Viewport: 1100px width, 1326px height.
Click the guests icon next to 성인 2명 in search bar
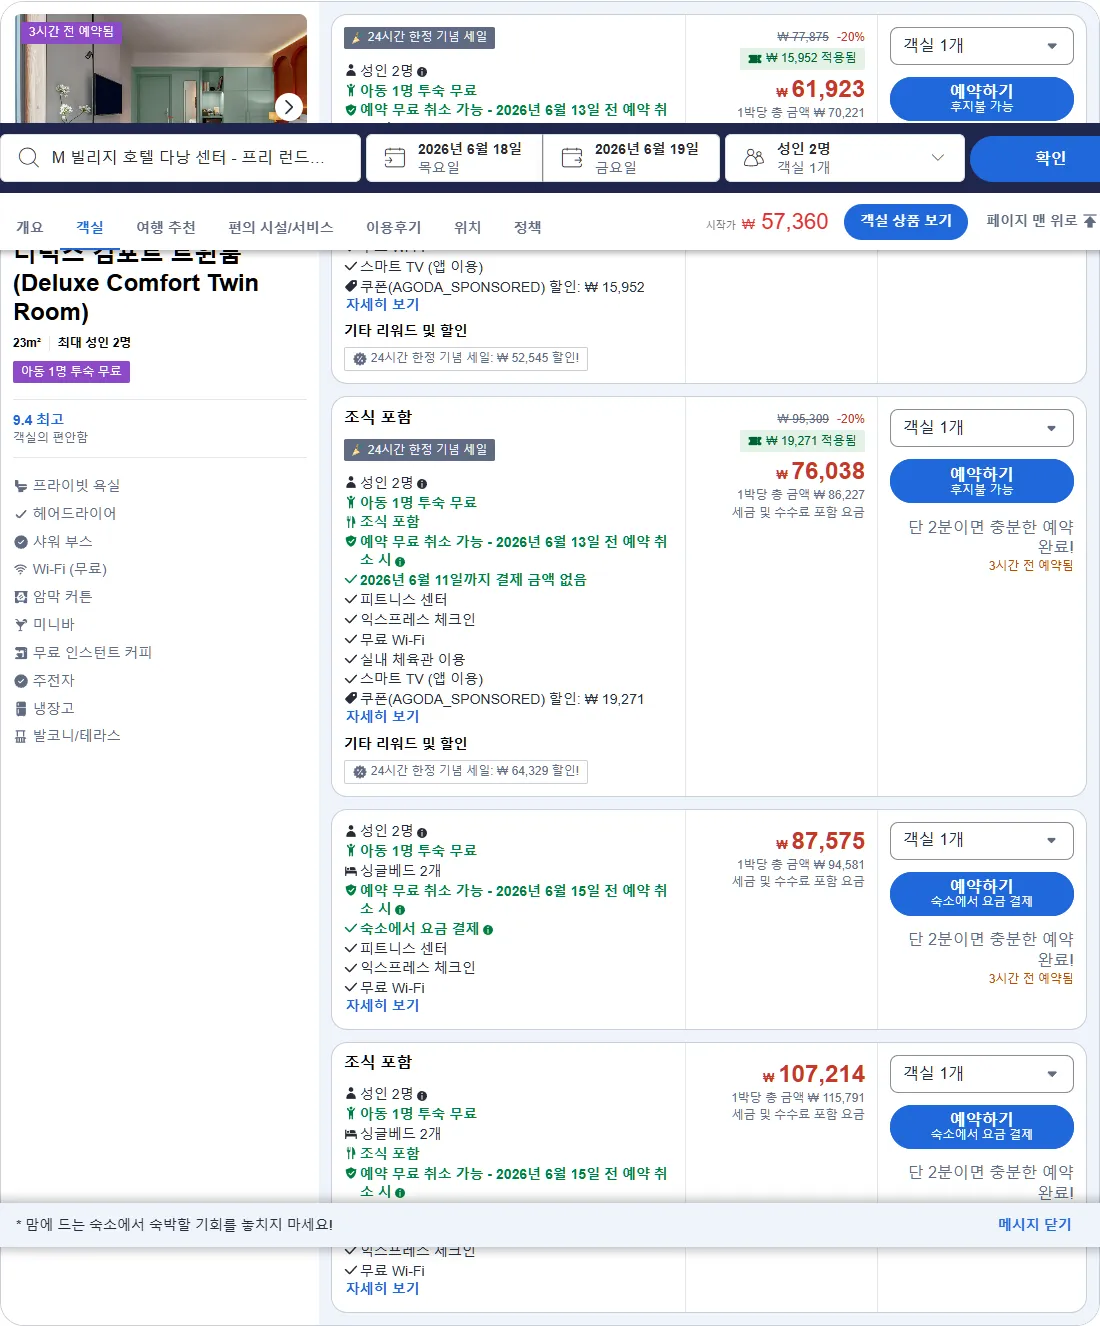click(754, 158)
